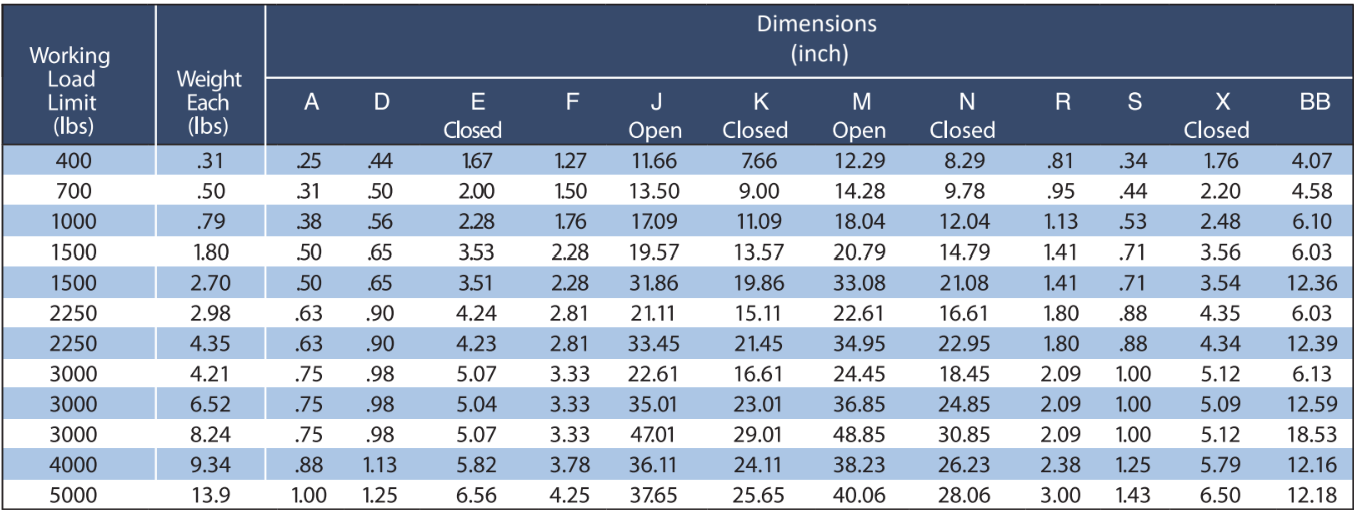Select the E Closed column header
The height and width of the screenshot is (510, 1354).
[x=472, y=115]
